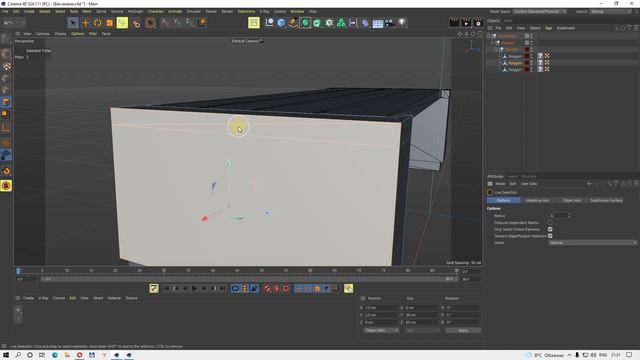The width and height of the screenshot is (640, 360).
Task: Click the coordinate system icon after Z axis
Action: tap(202, 22)
